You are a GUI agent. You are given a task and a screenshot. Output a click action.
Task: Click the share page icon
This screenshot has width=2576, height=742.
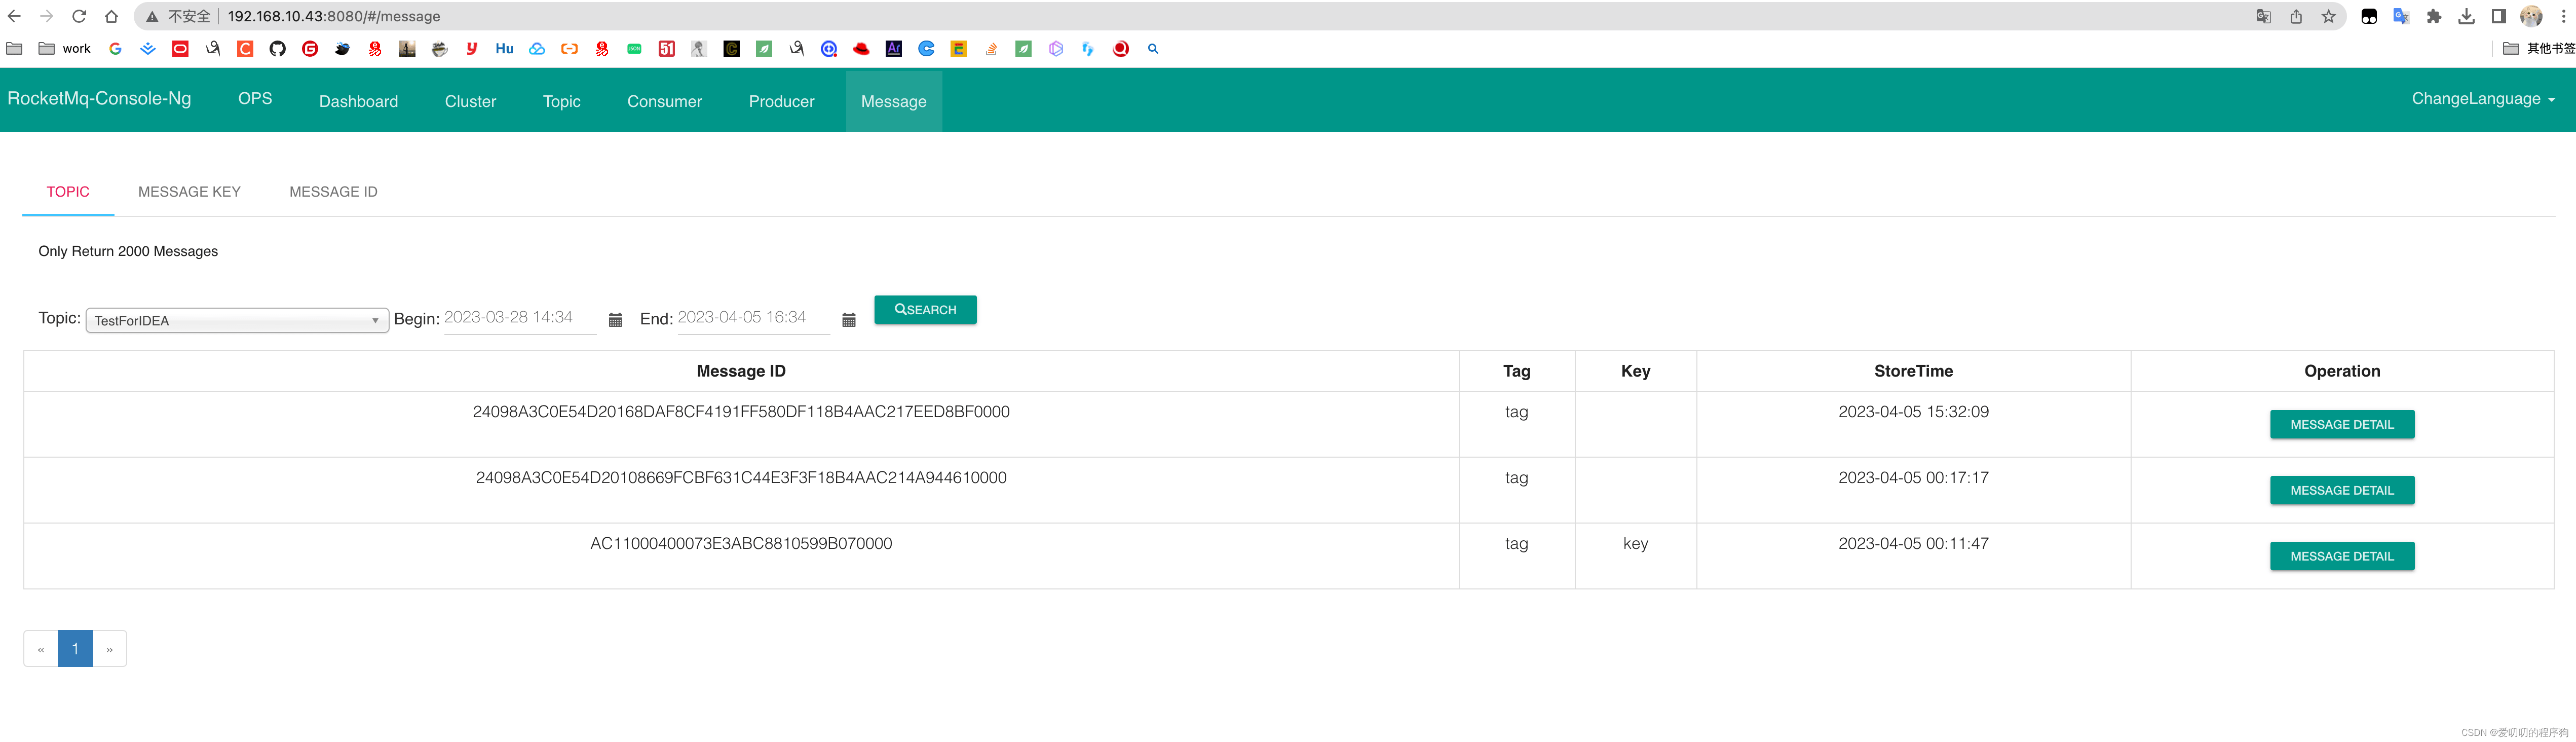[2296, 16]
